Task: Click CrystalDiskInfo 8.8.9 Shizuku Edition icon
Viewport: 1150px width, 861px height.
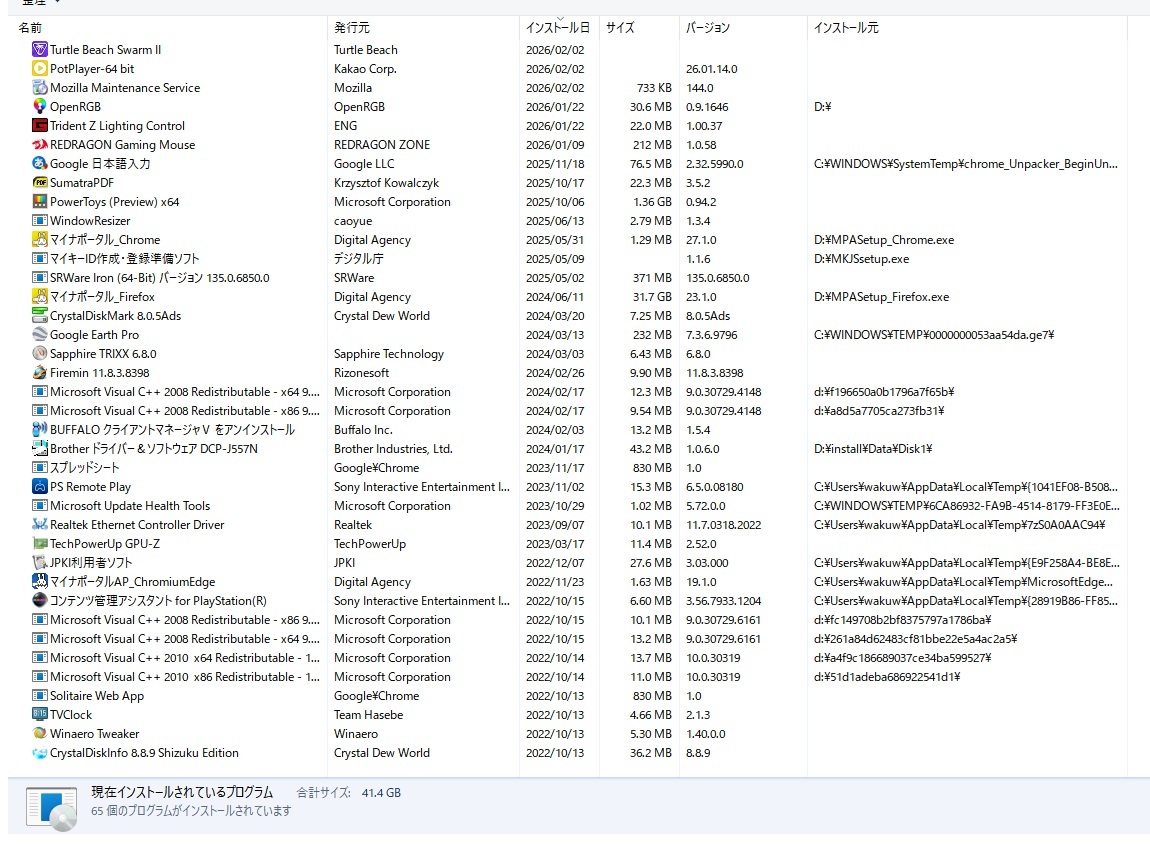Action: pos(40,753)
